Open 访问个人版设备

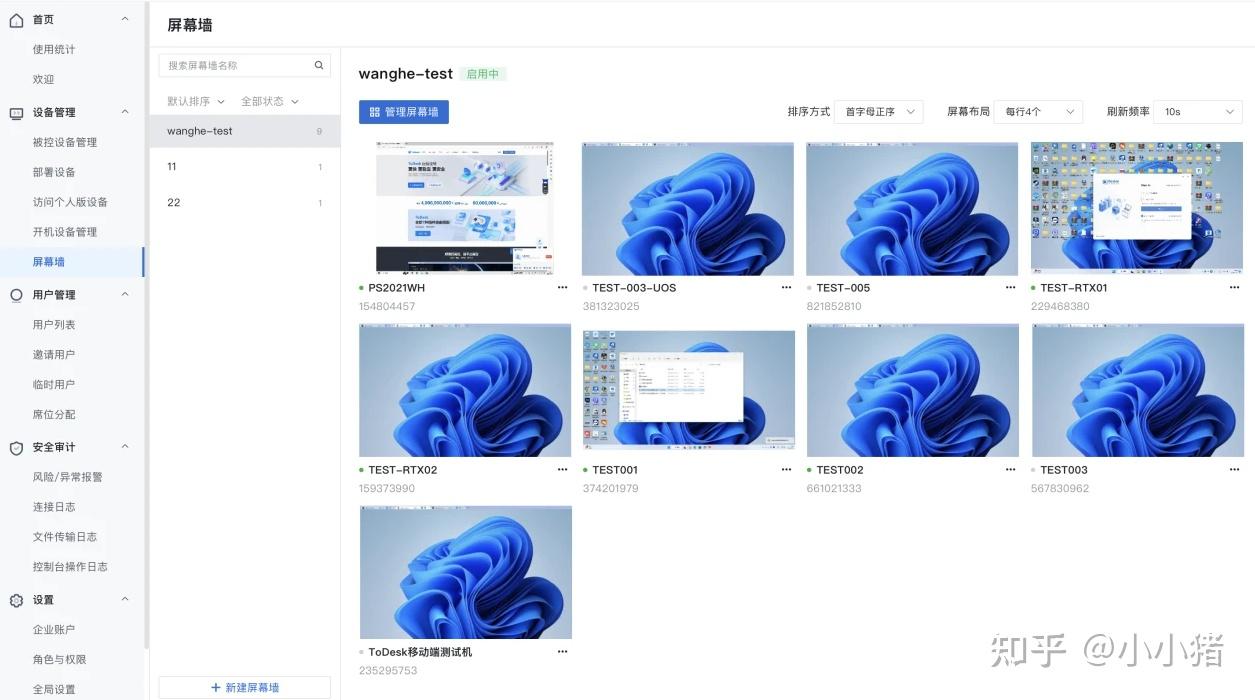pos(70,202)
